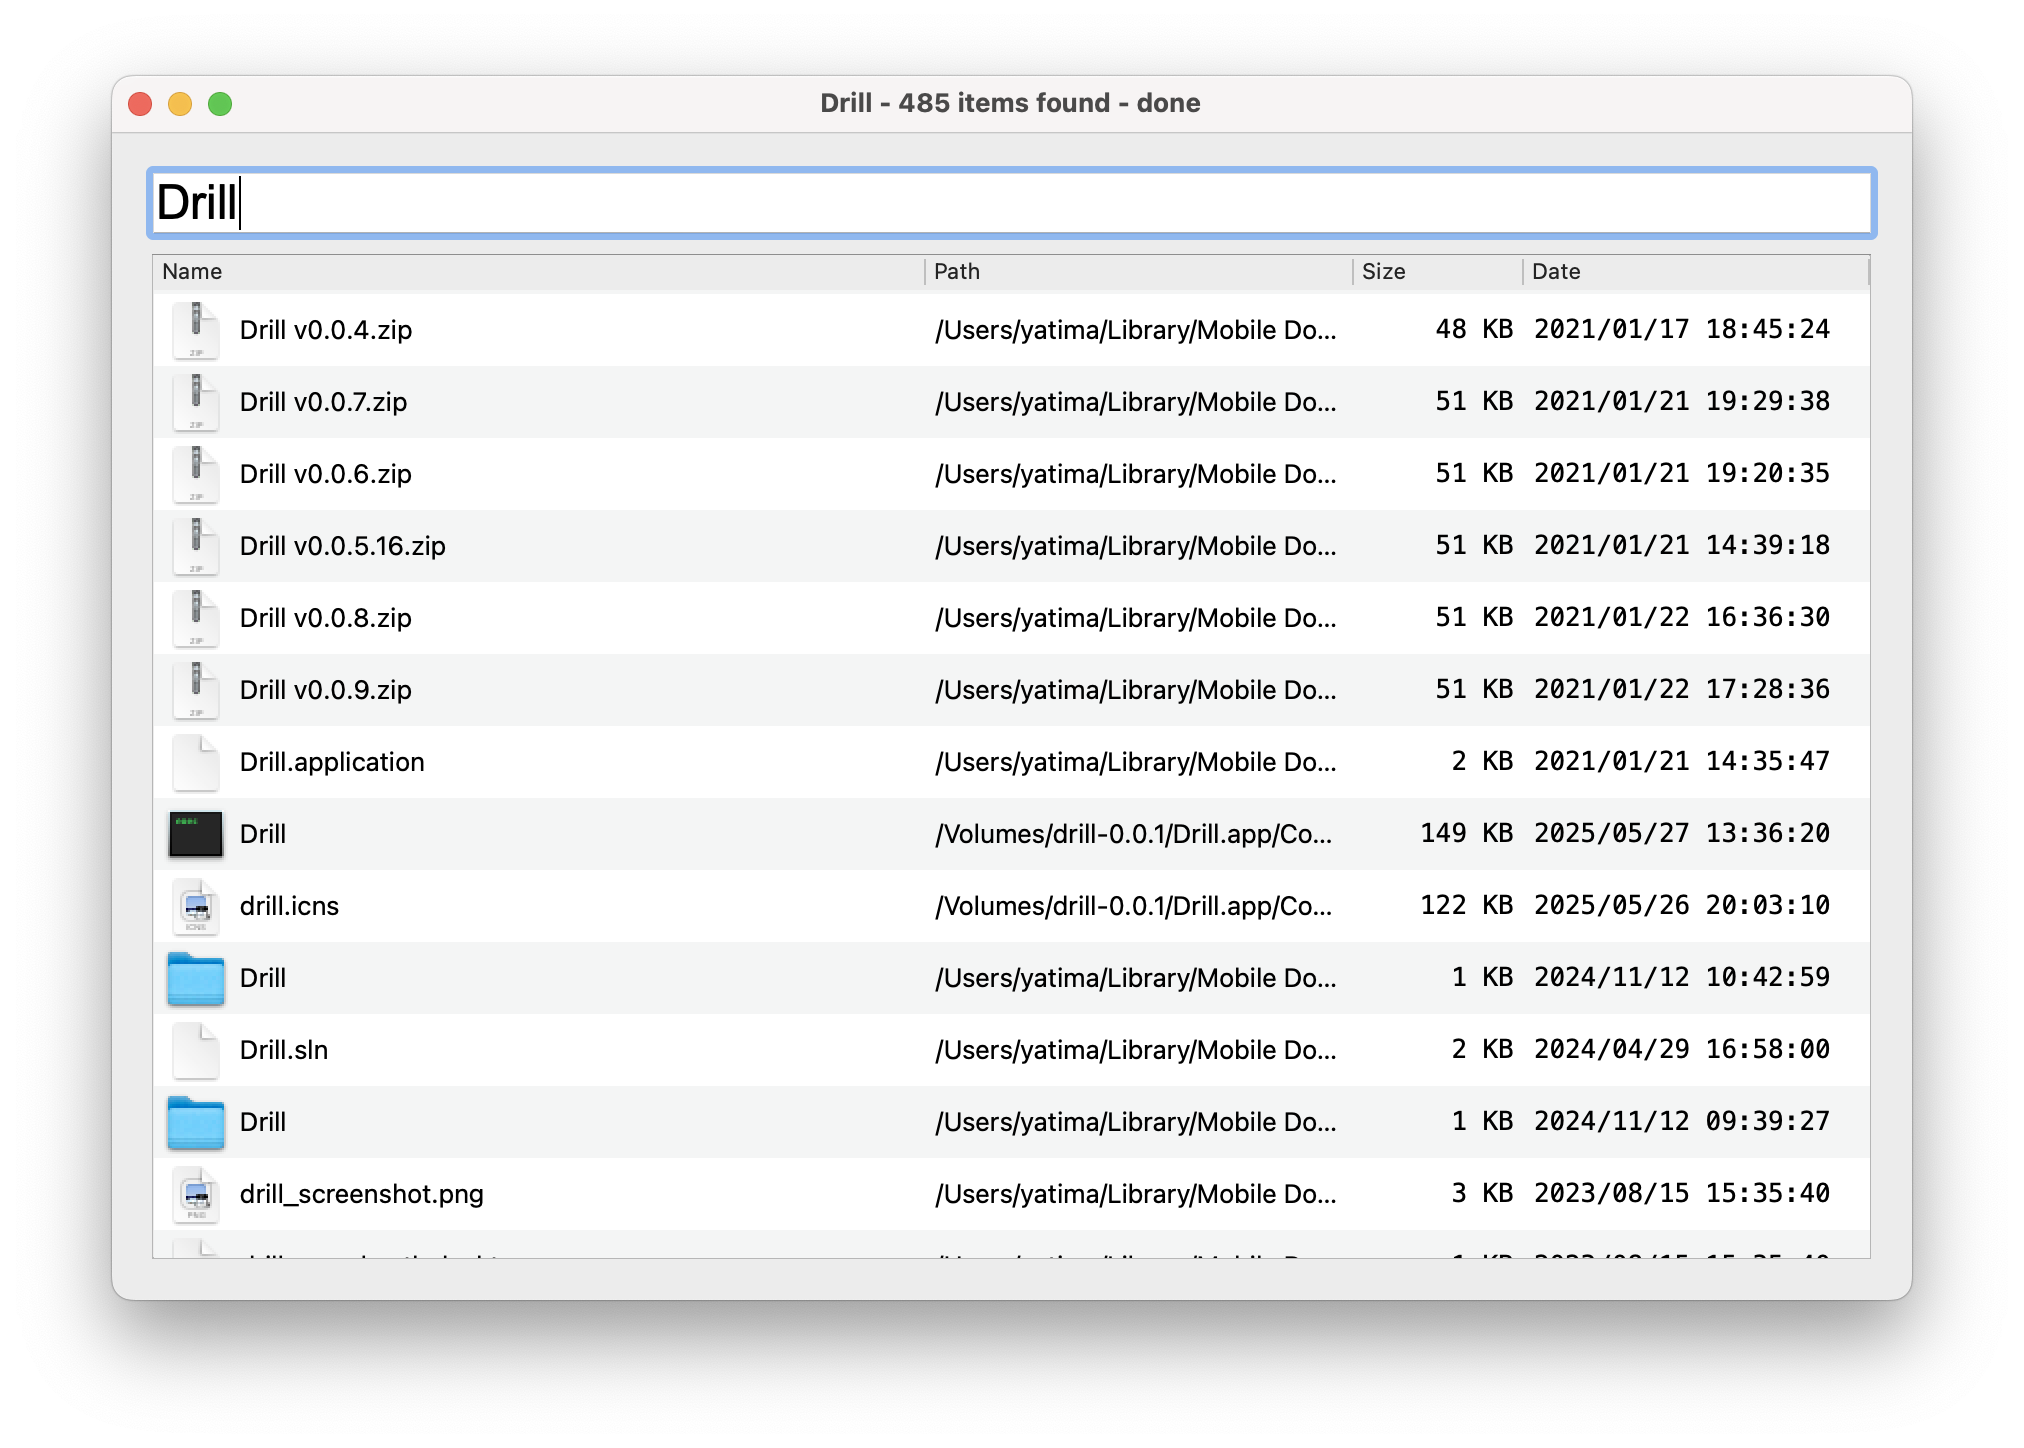Screen dimensions: 2024x1448
Task: Click the Path column header
Action: point(955,271)
